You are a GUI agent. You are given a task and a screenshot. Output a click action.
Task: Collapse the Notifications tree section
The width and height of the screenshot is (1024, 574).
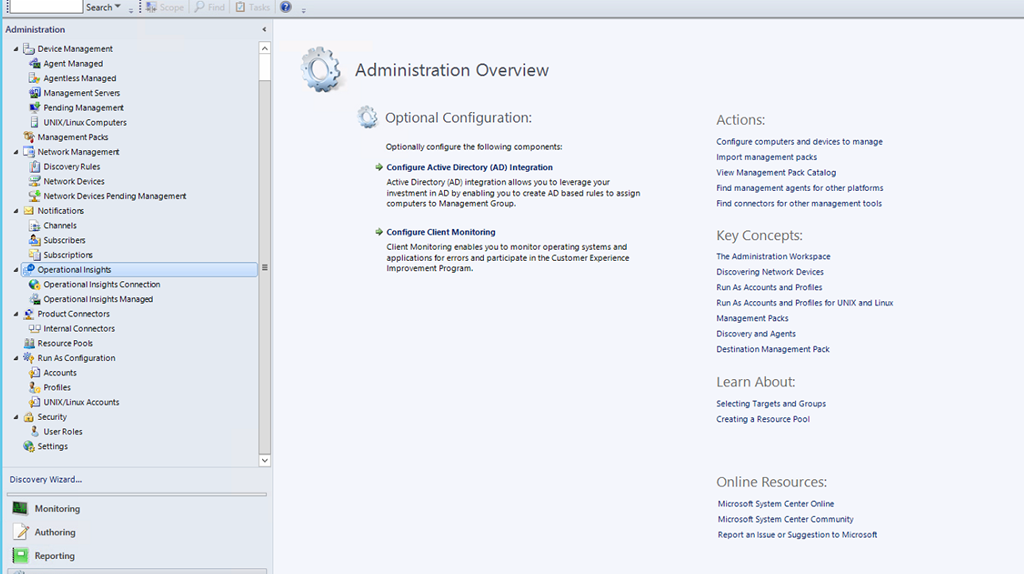coord(15,211)
